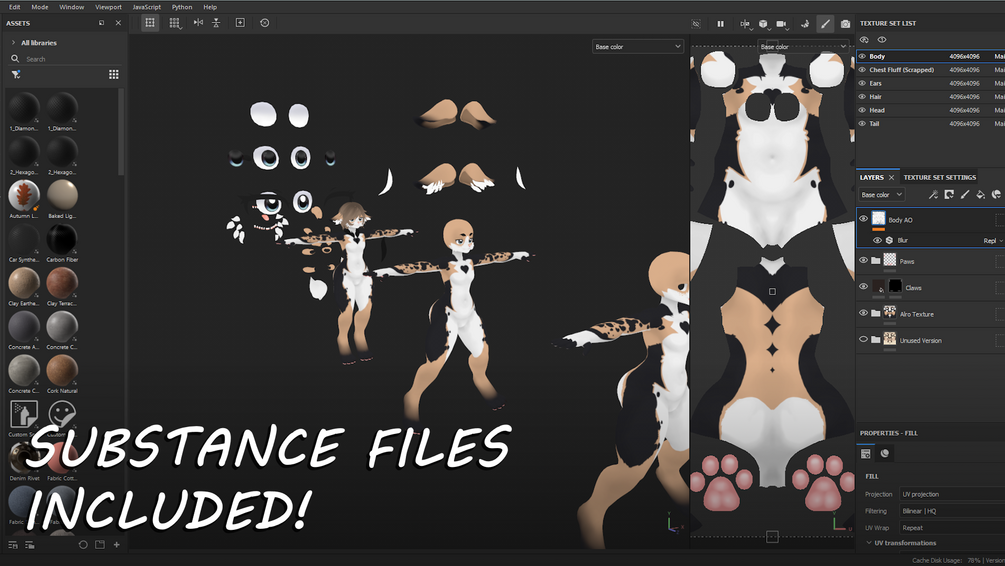Click the fill properties icon tab
This screenshot has width=1005, height=566.
point(865,454)
